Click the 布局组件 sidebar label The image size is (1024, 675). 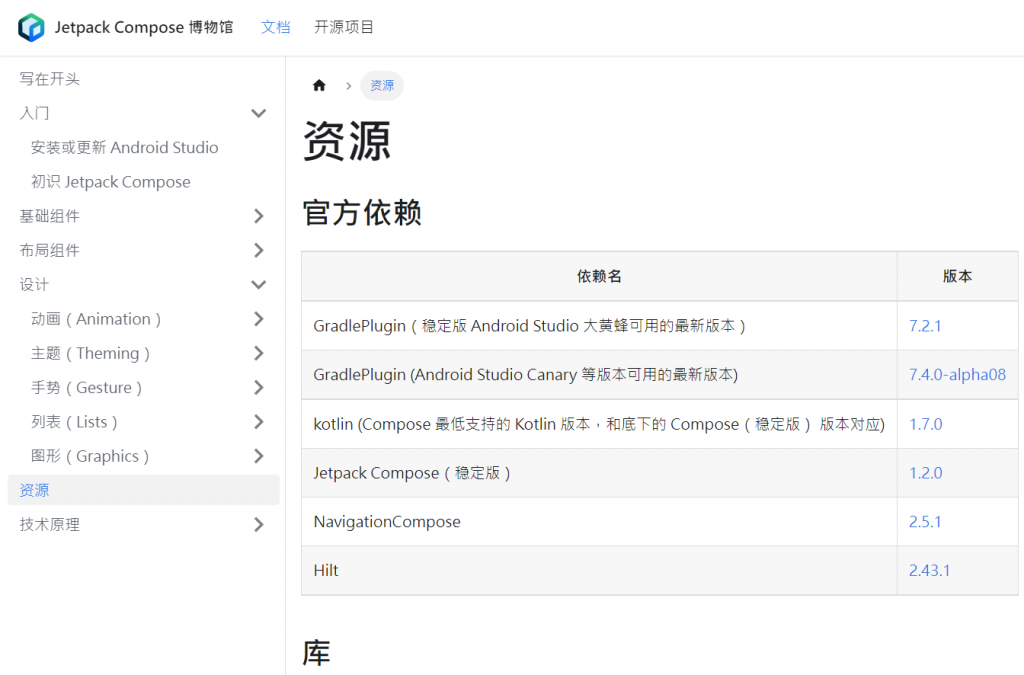(50, 251)
